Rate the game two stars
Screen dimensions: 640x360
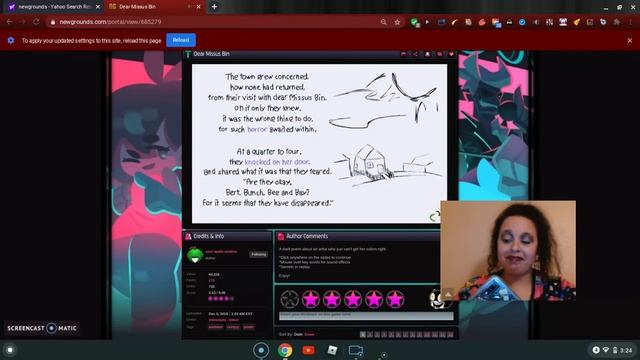(332, 299)
